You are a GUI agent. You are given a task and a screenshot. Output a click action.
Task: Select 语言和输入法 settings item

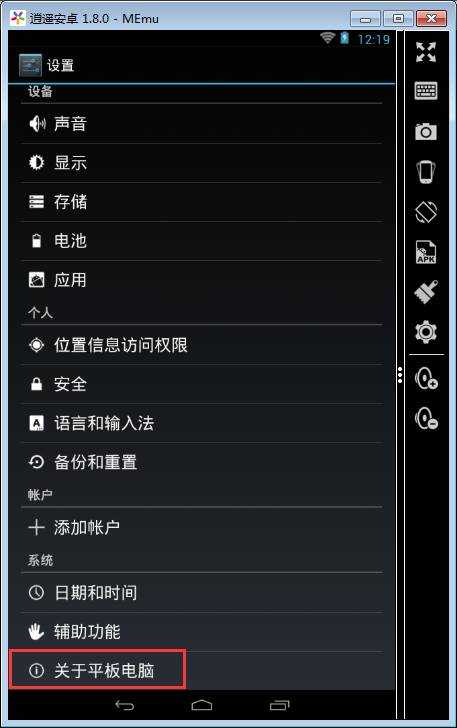point(202,423)
